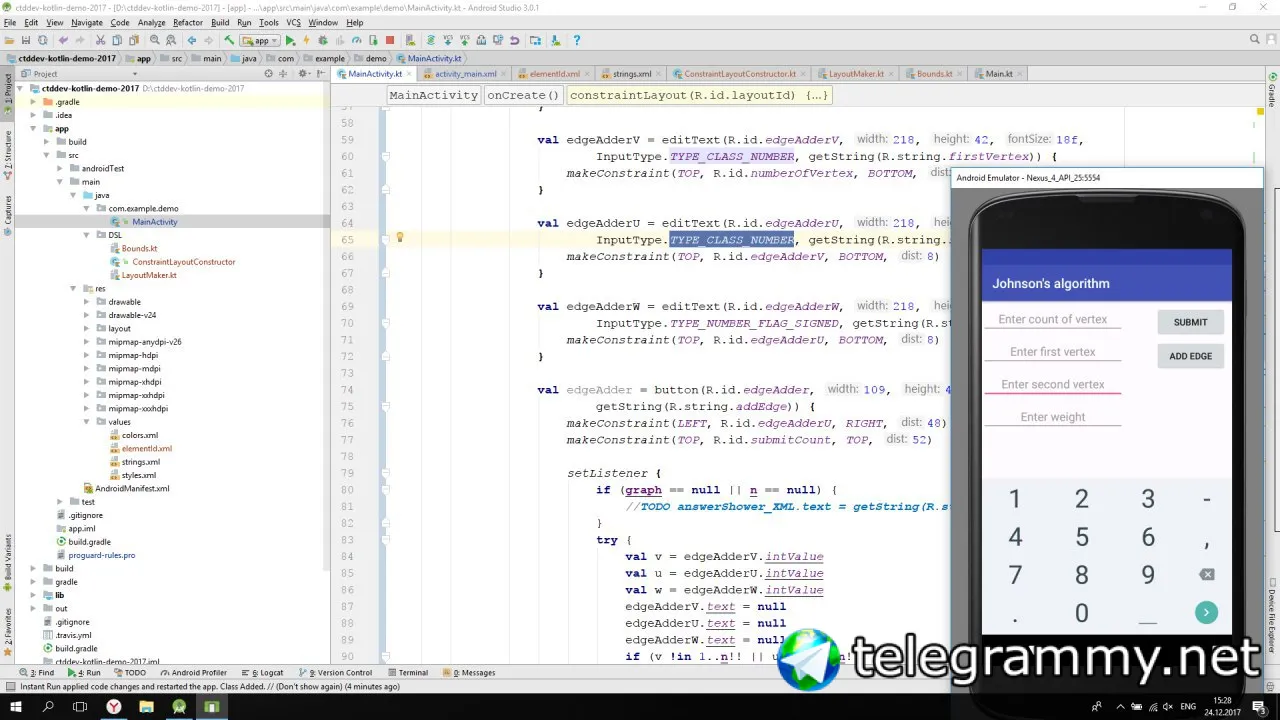This screenshot has height=720, width=1280.
Task: Open the Logcat tool window
Action: pos(267,673)
